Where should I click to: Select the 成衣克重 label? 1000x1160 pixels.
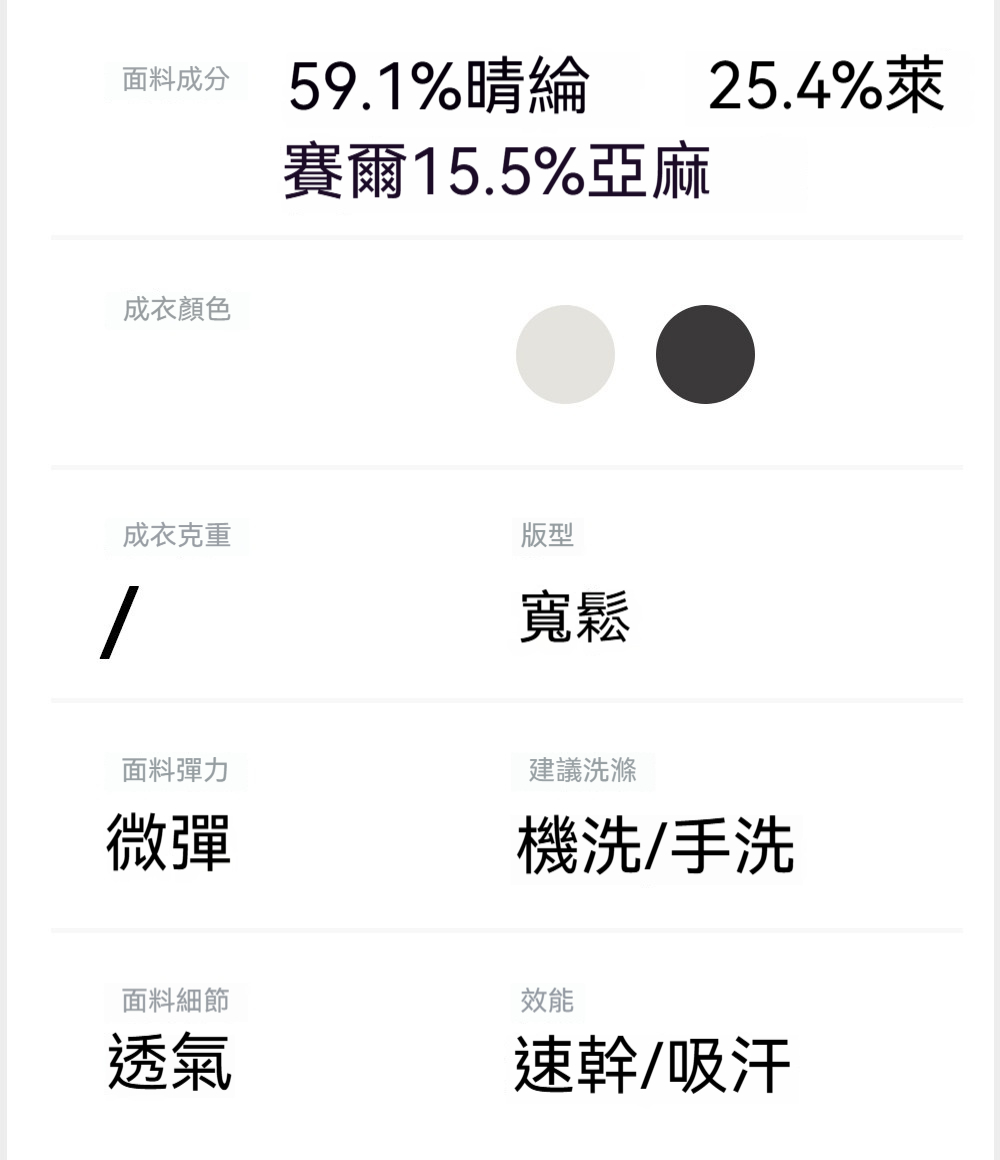pyautogui.click(x=176, y=536)
